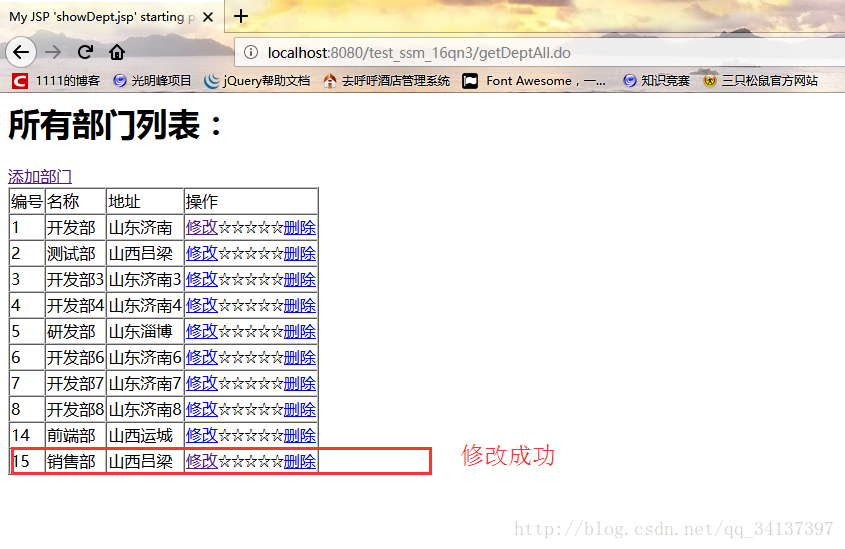Click the ID cell showing 15
Image resolution: width=845 pixels, height=549 pixels.
pyautogui.click(x=27, y=461)
